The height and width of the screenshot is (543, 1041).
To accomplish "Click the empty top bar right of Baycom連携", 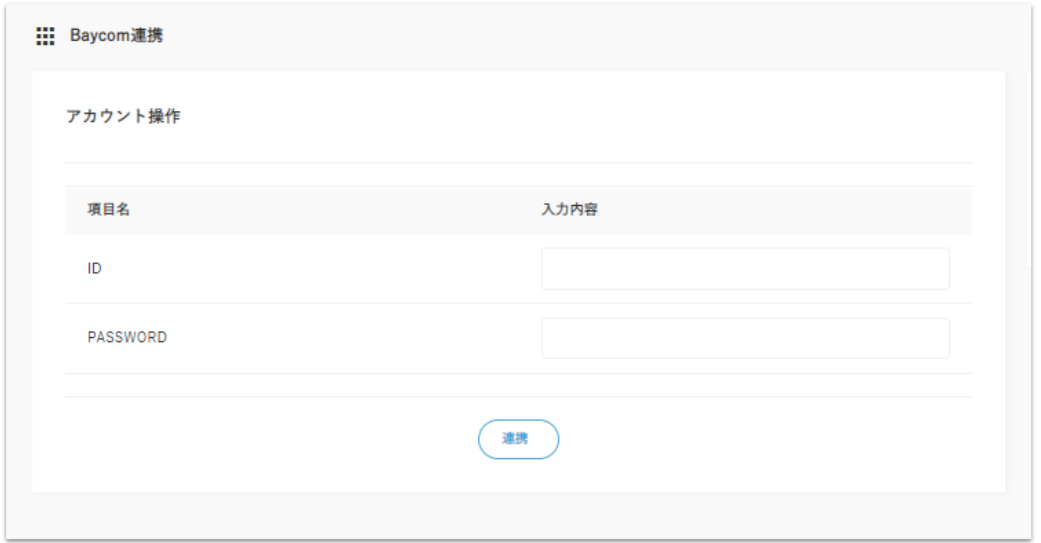I will coord(600,37).
